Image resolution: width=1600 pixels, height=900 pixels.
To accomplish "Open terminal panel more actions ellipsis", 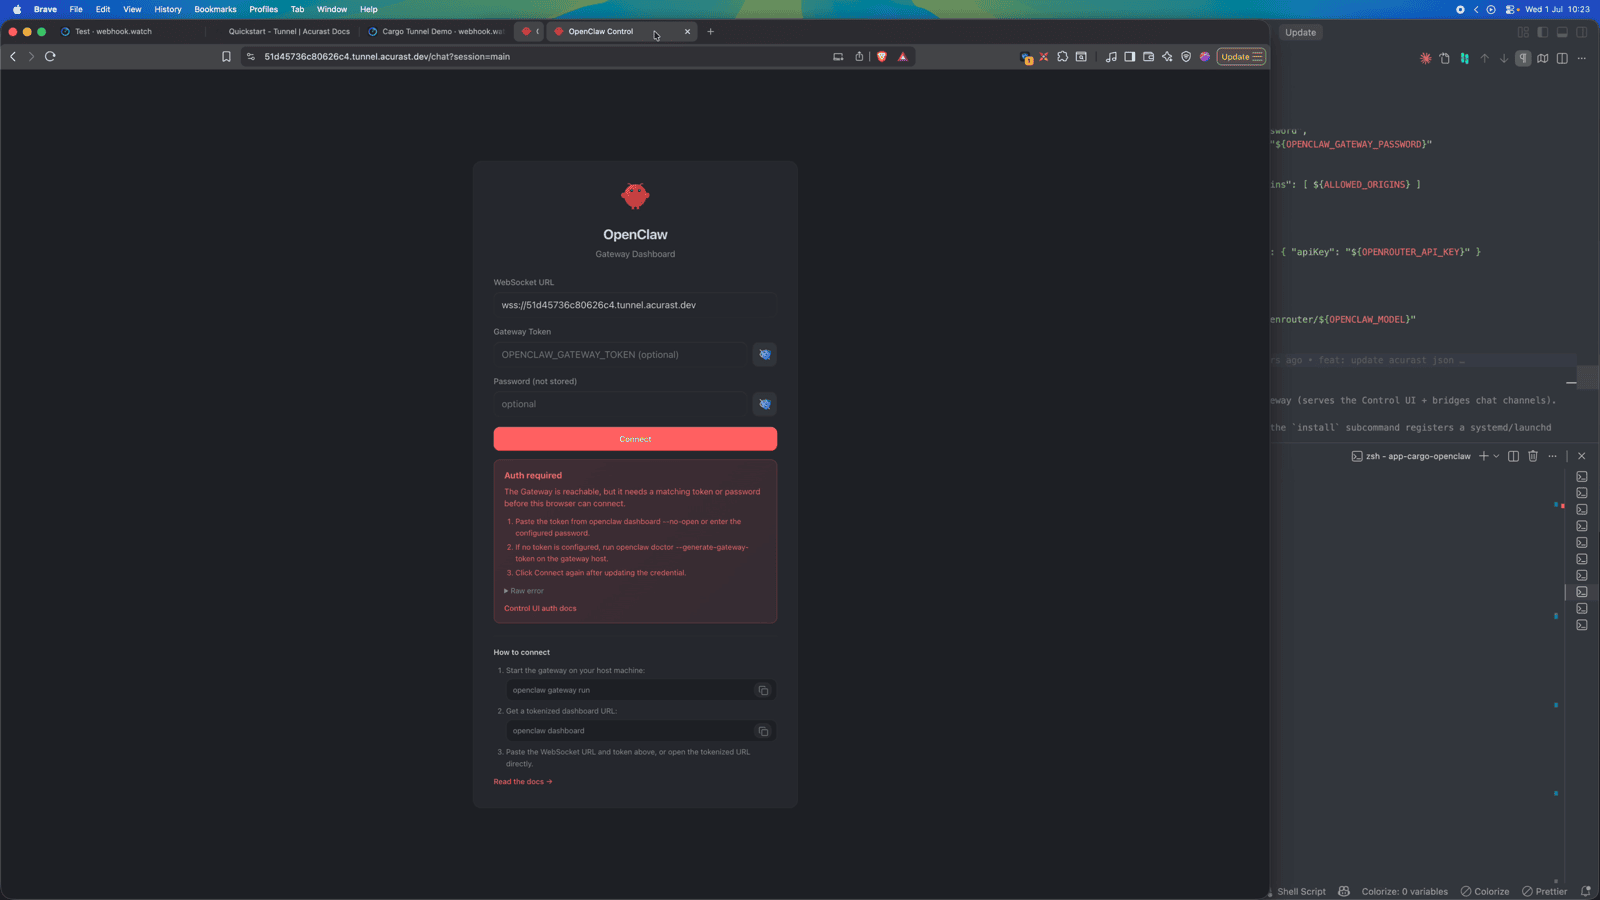I will [x=1552, y=456].
